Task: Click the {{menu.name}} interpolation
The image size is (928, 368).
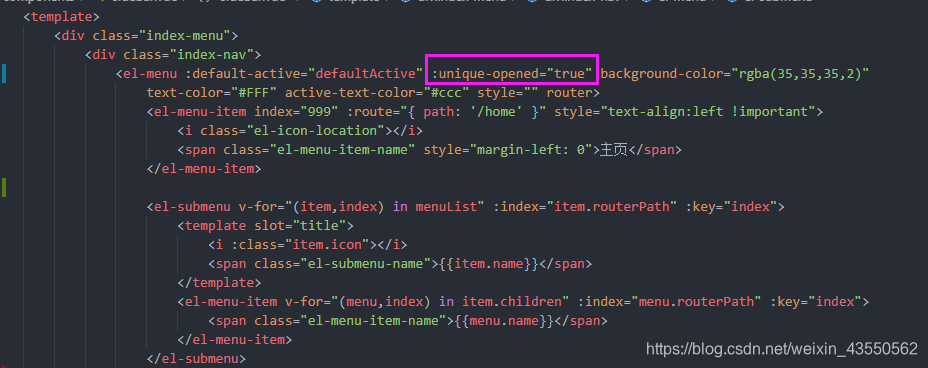Action: tap(503, 321)
